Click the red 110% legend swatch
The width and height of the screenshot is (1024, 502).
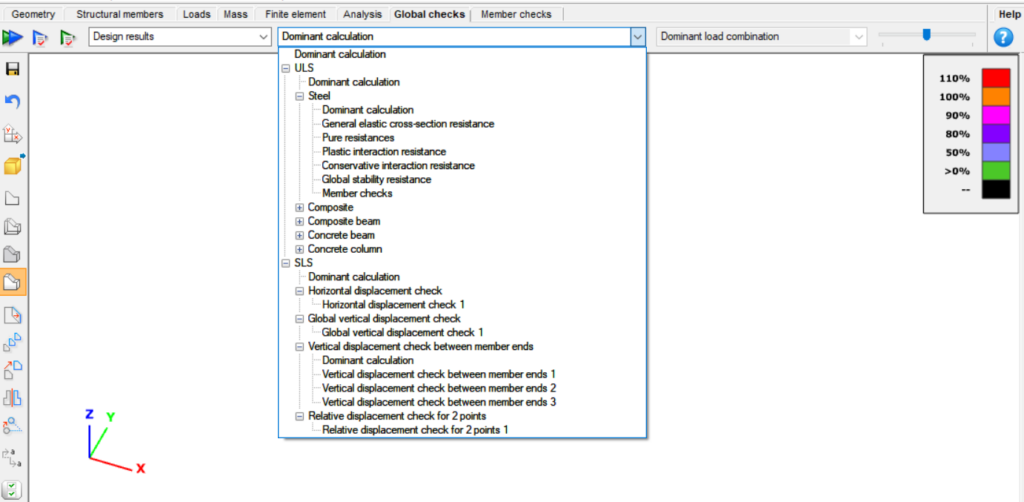[x=996, y=78]
